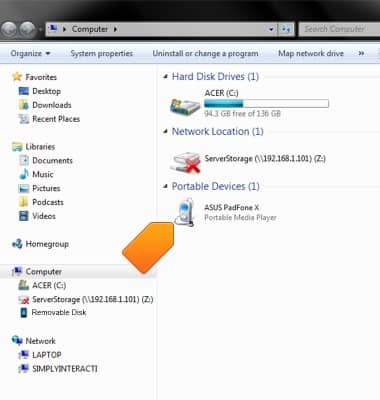Open the Podcasts library
The image size is (380, 400).
tap(48, 202)
